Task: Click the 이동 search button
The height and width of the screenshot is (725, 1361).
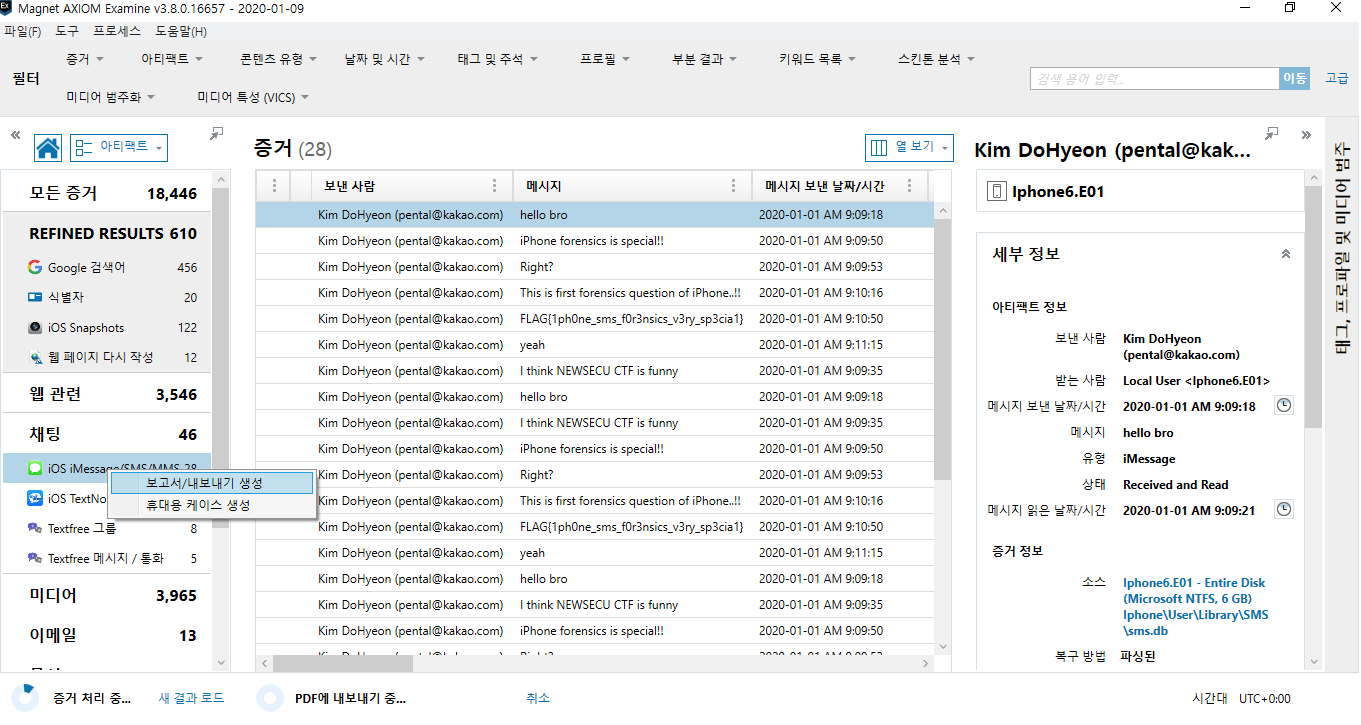Action: [x=1294, y=78]
